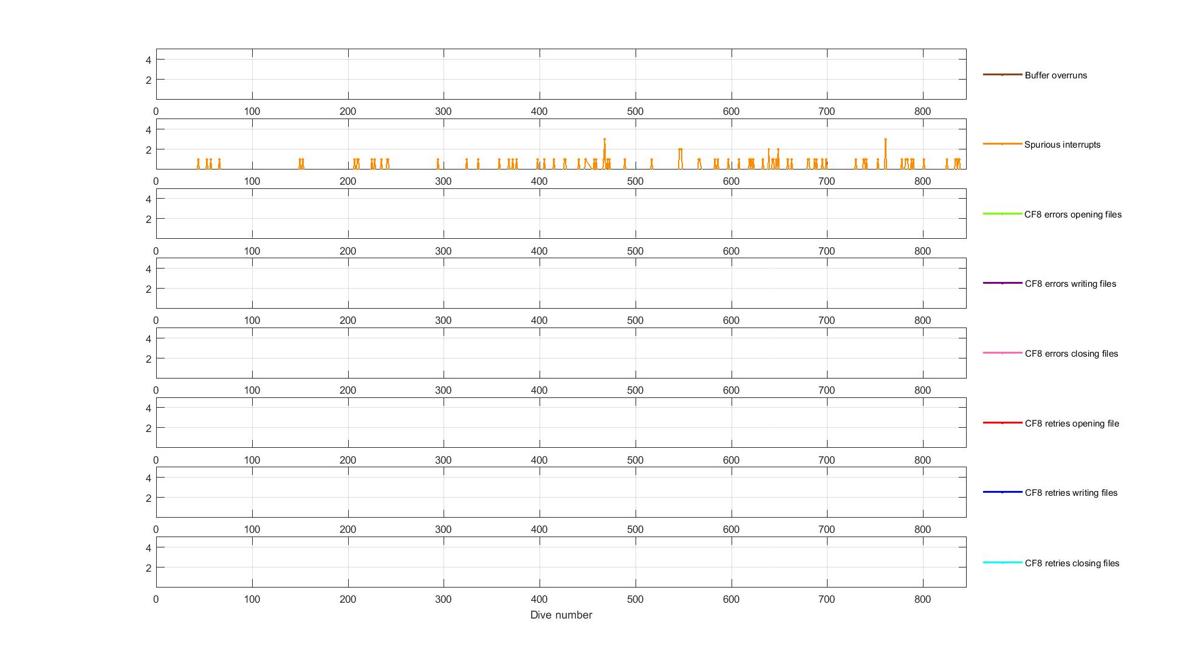Click the Buffer overruns legend label
Viewport: 1200px width, 660px height.
click(1055, 75)
